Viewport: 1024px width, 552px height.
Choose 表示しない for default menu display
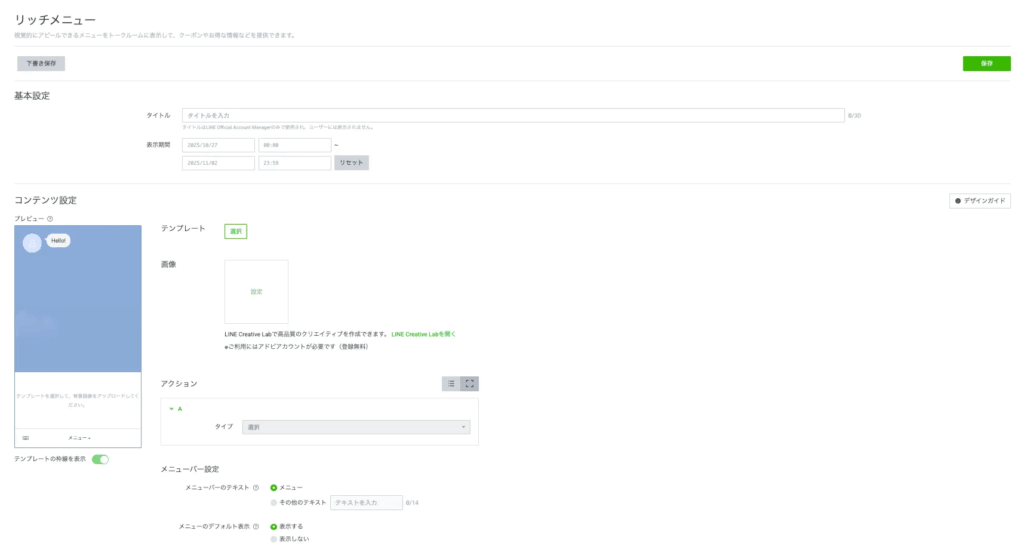(x=274, y=539)
